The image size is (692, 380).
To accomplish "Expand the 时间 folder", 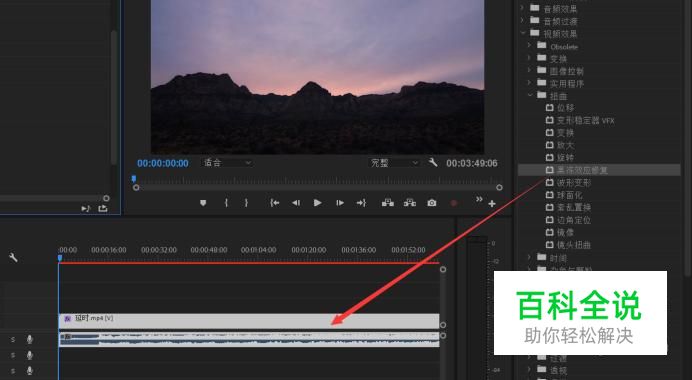I will (529, 257).
